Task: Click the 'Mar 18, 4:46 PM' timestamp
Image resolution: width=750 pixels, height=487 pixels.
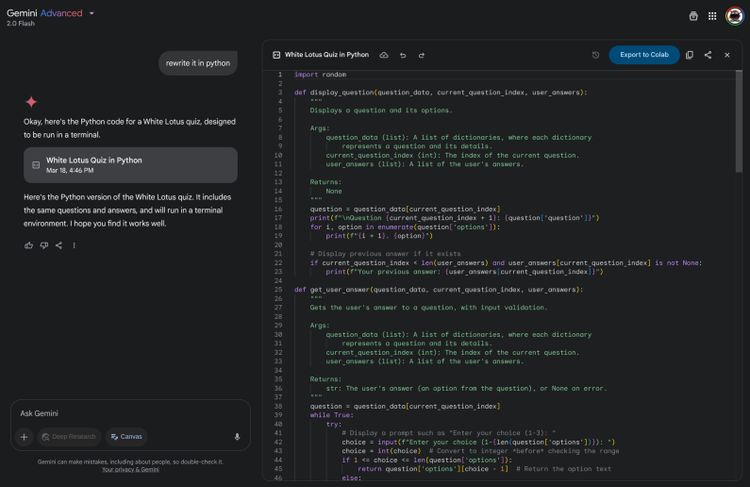Action: click(x=70, y=171)
